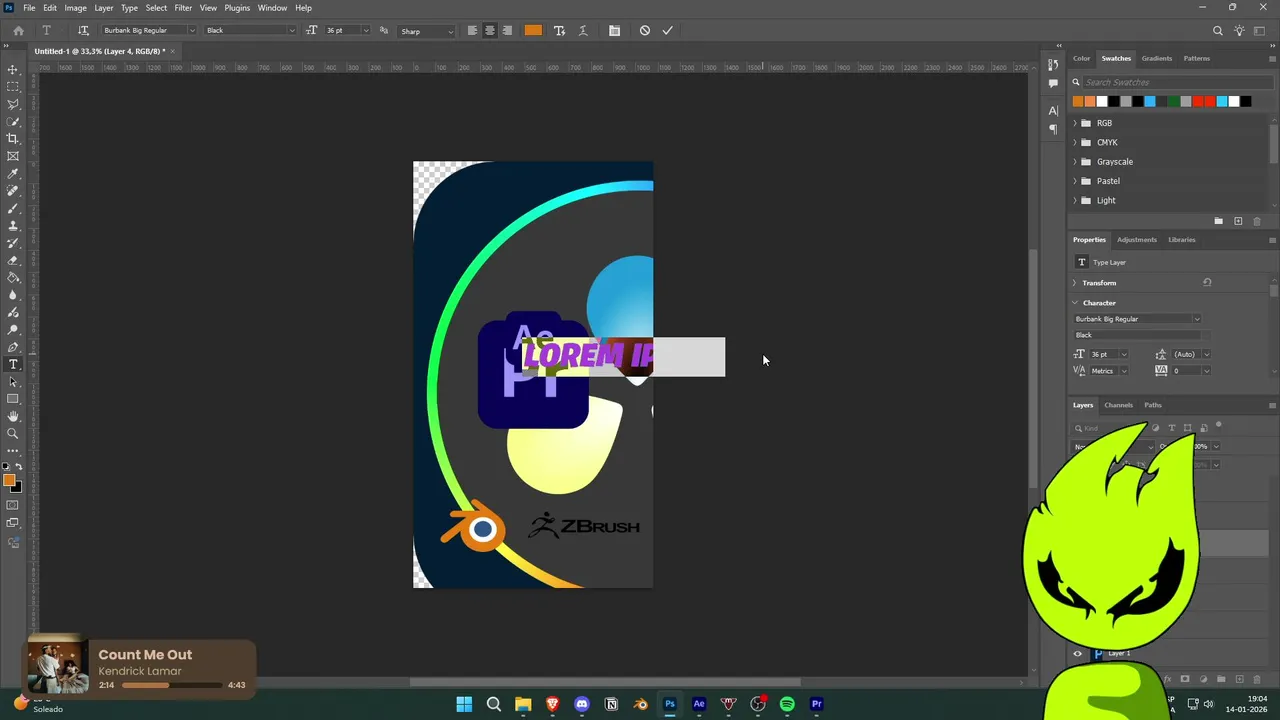Delete swatch using trash icon
The height and width of the screenshot is (720, 1280).
[1257, 221]
